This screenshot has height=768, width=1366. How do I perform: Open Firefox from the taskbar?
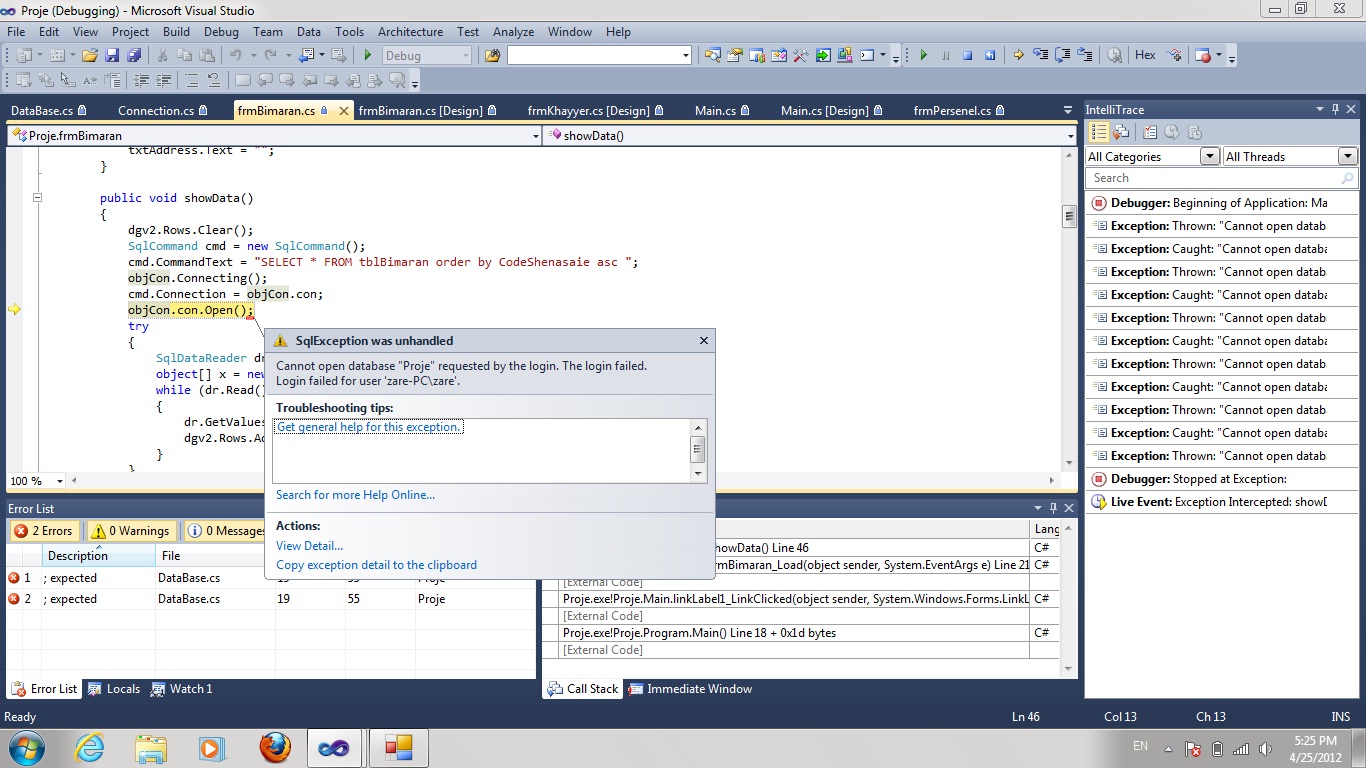(x=275, y=747)
